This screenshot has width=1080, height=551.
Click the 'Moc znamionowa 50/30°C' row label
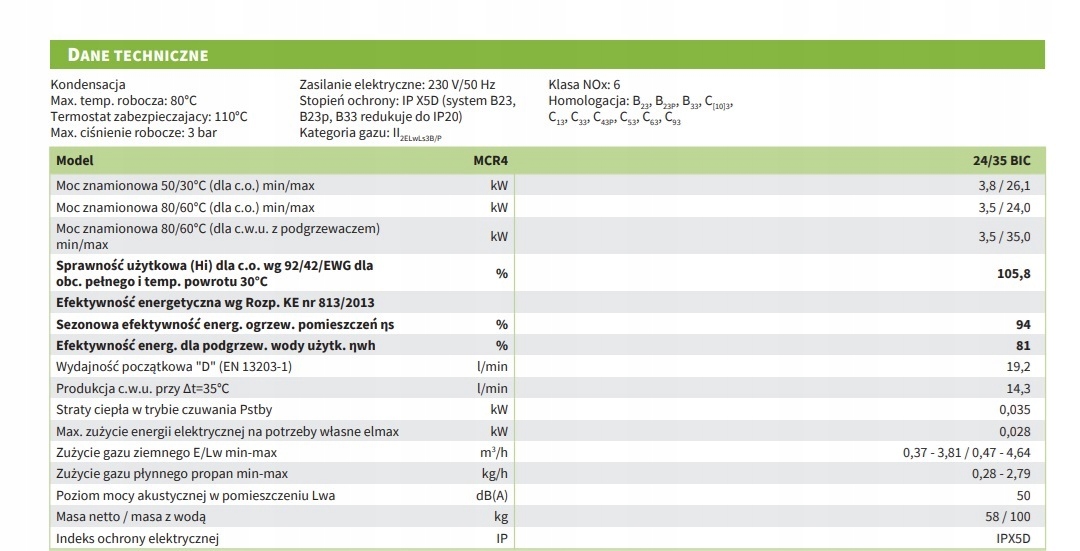point(185,185)
